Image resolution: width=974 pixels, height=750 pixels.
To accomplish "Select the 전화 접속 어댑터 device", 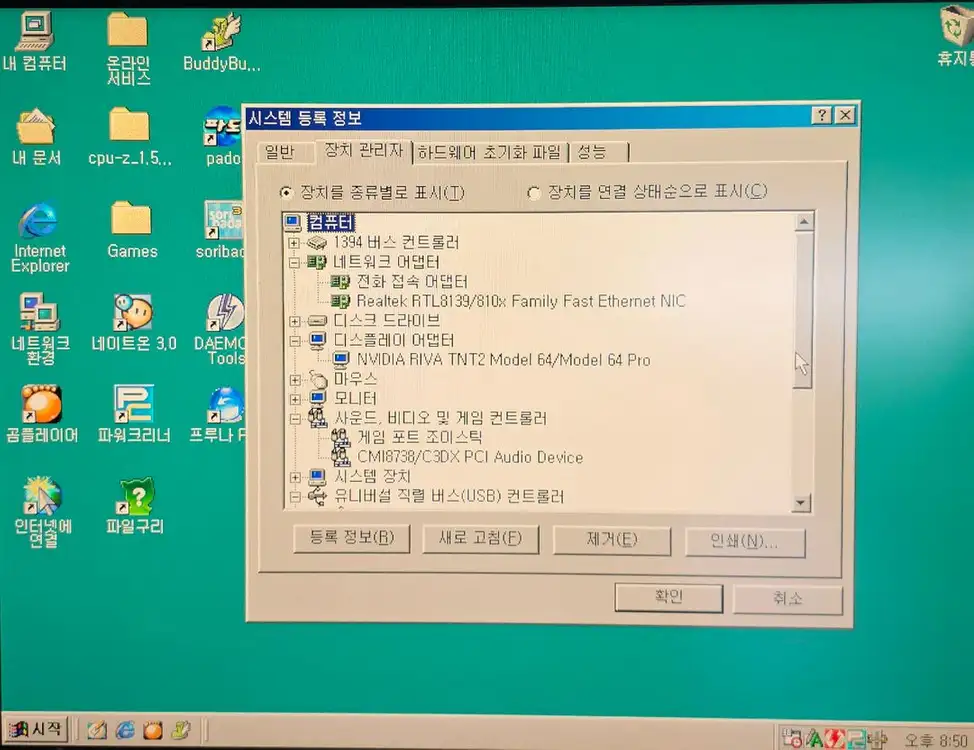I will click(412, 282).
